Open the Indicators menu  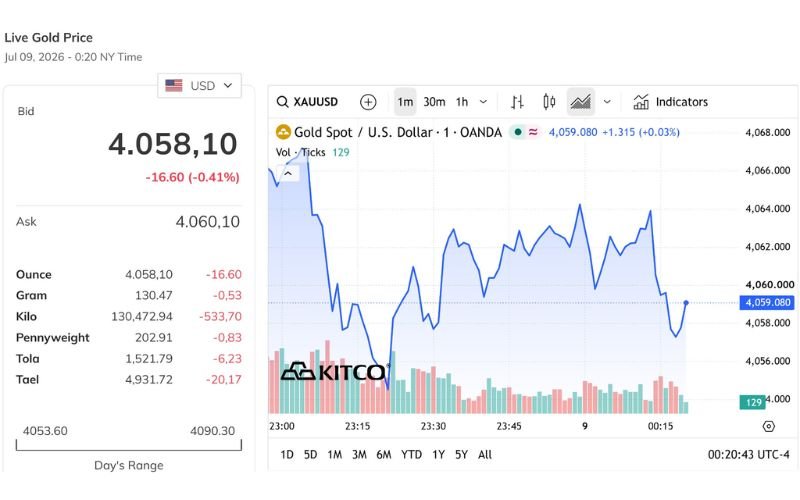click(x=670, y=102)
